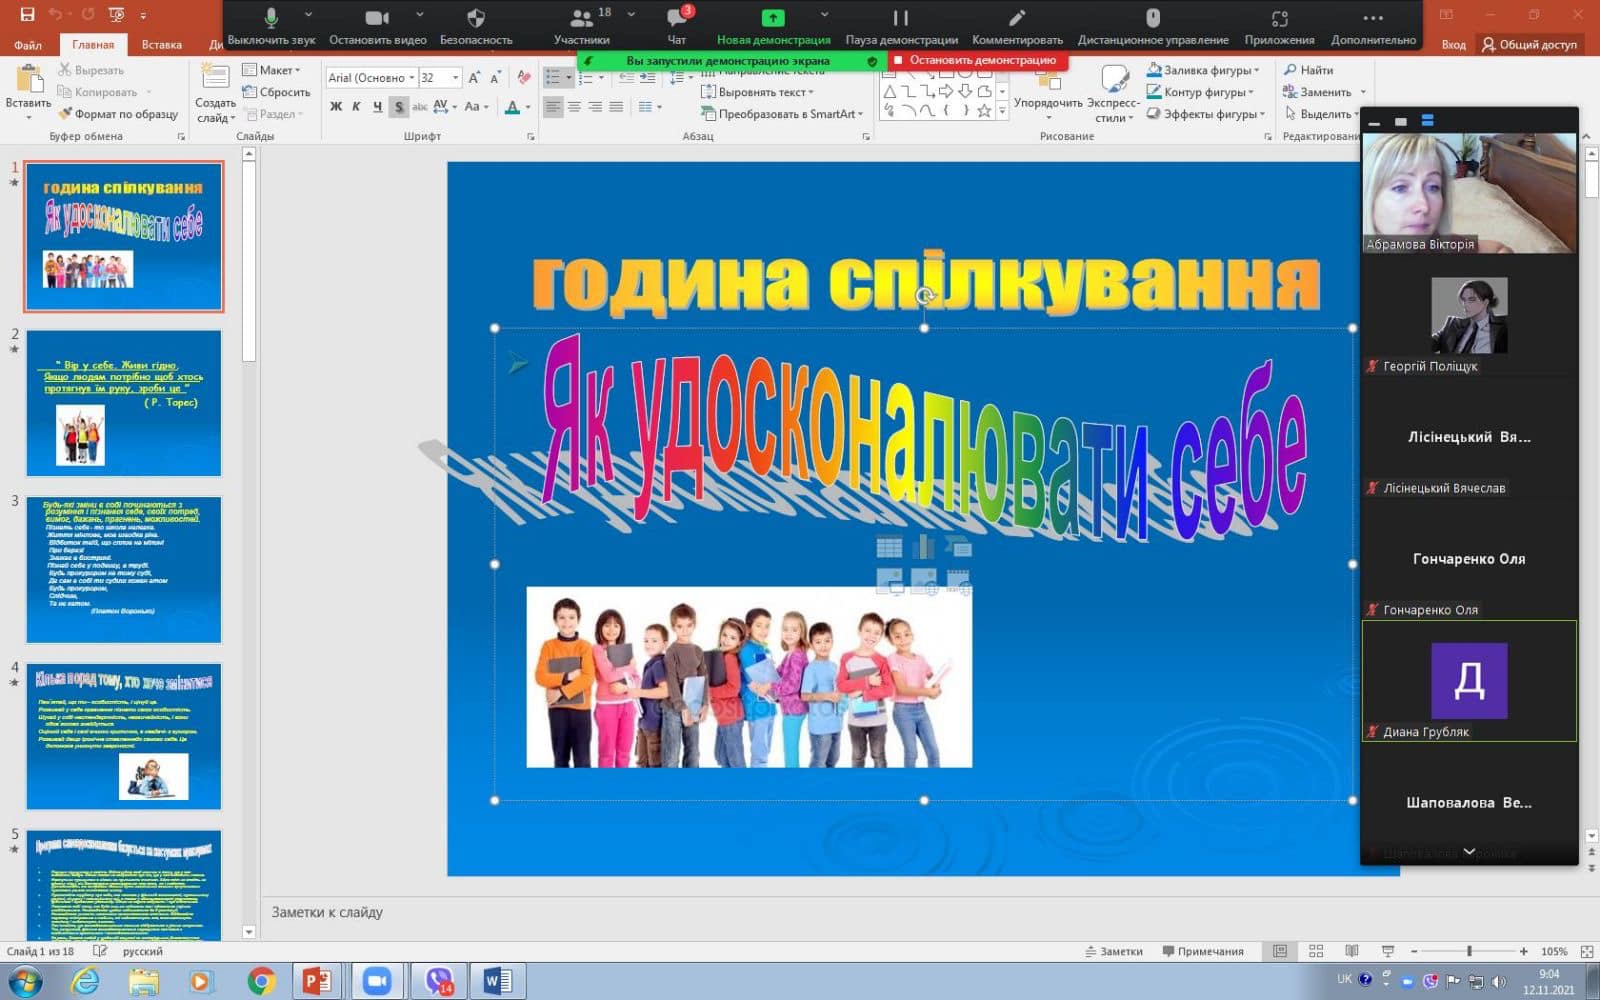Click zoom in plus button
Screen dimensions: 1600x1000
point(1523,951)
